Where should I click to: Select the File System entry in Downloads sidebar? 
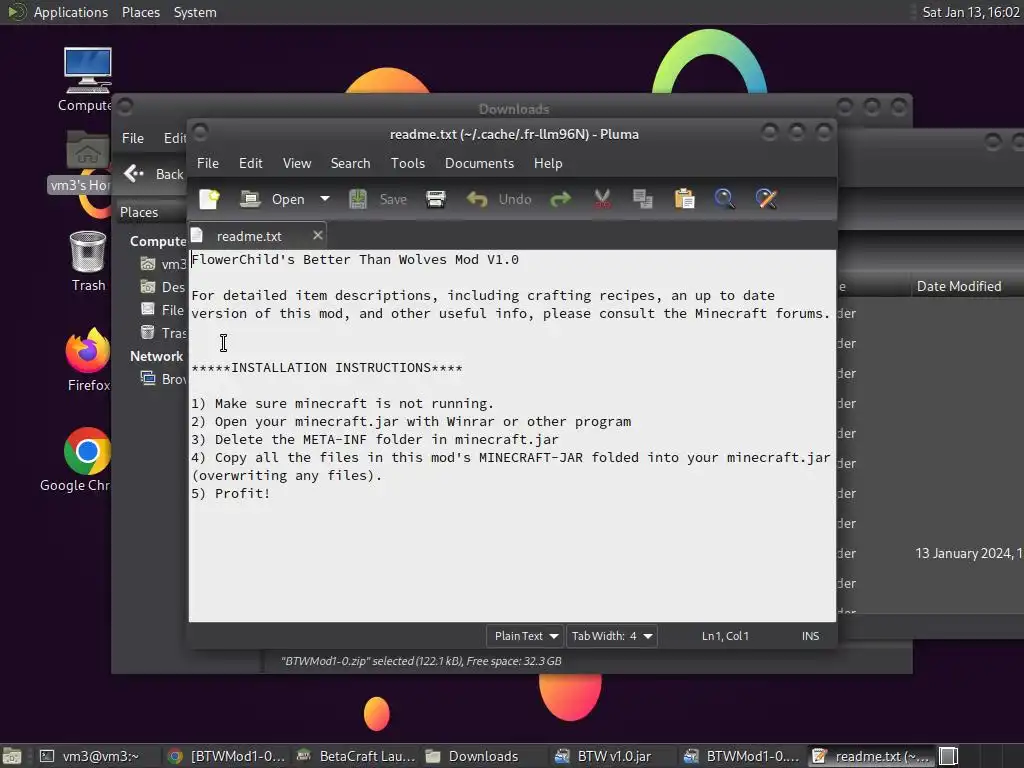(x=163, y=310)
